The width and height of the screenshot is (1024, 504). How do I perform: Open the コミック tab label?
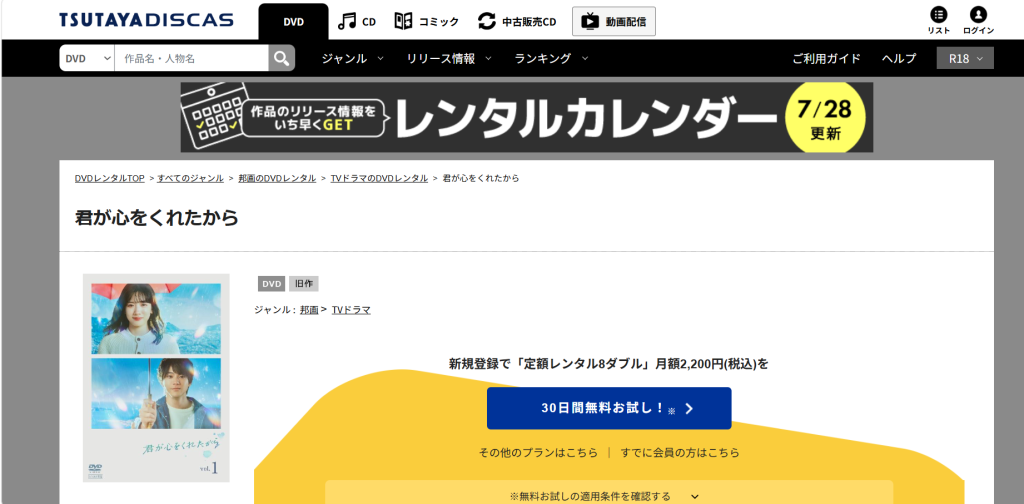click(x=439, y=22)
